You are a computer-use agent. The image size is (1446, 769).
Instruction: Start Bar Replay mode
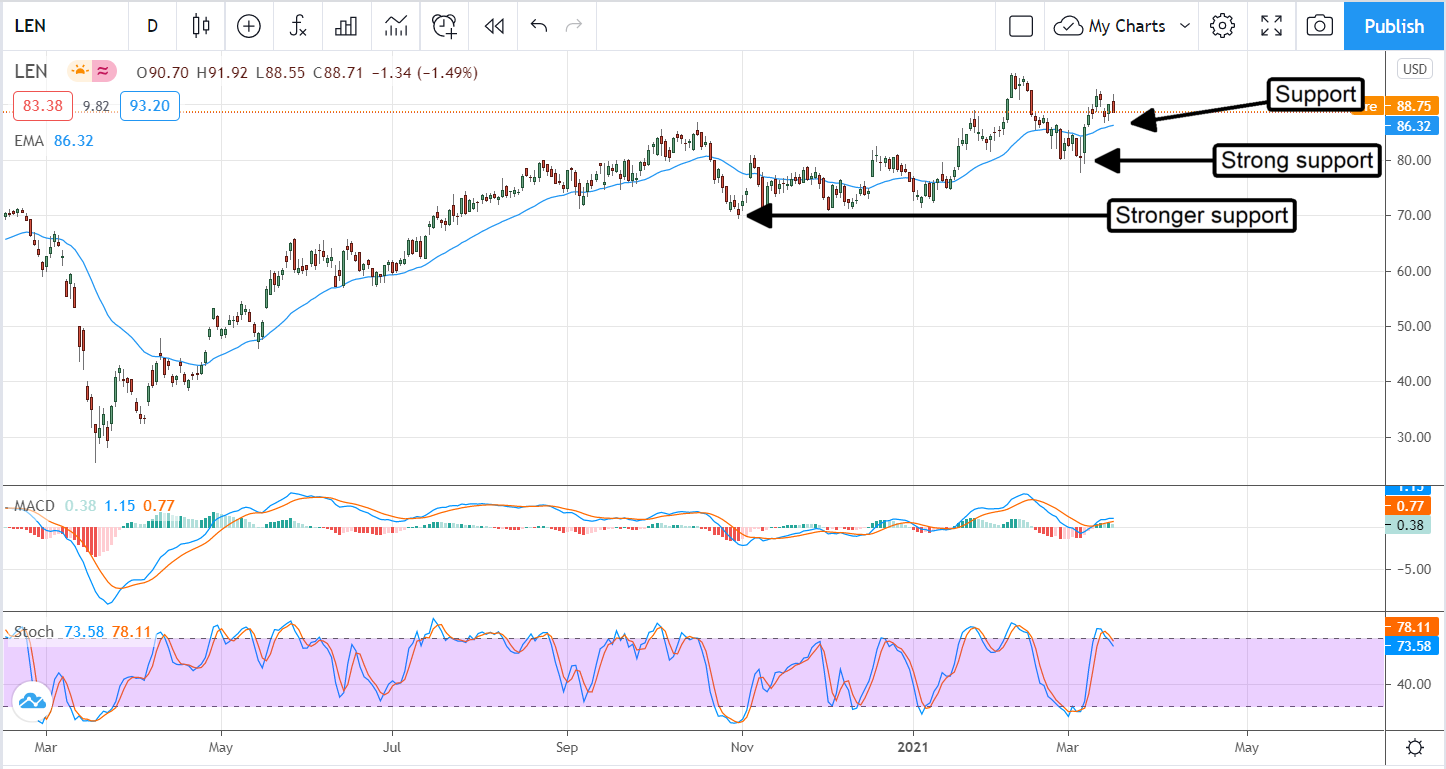point(493,26)
